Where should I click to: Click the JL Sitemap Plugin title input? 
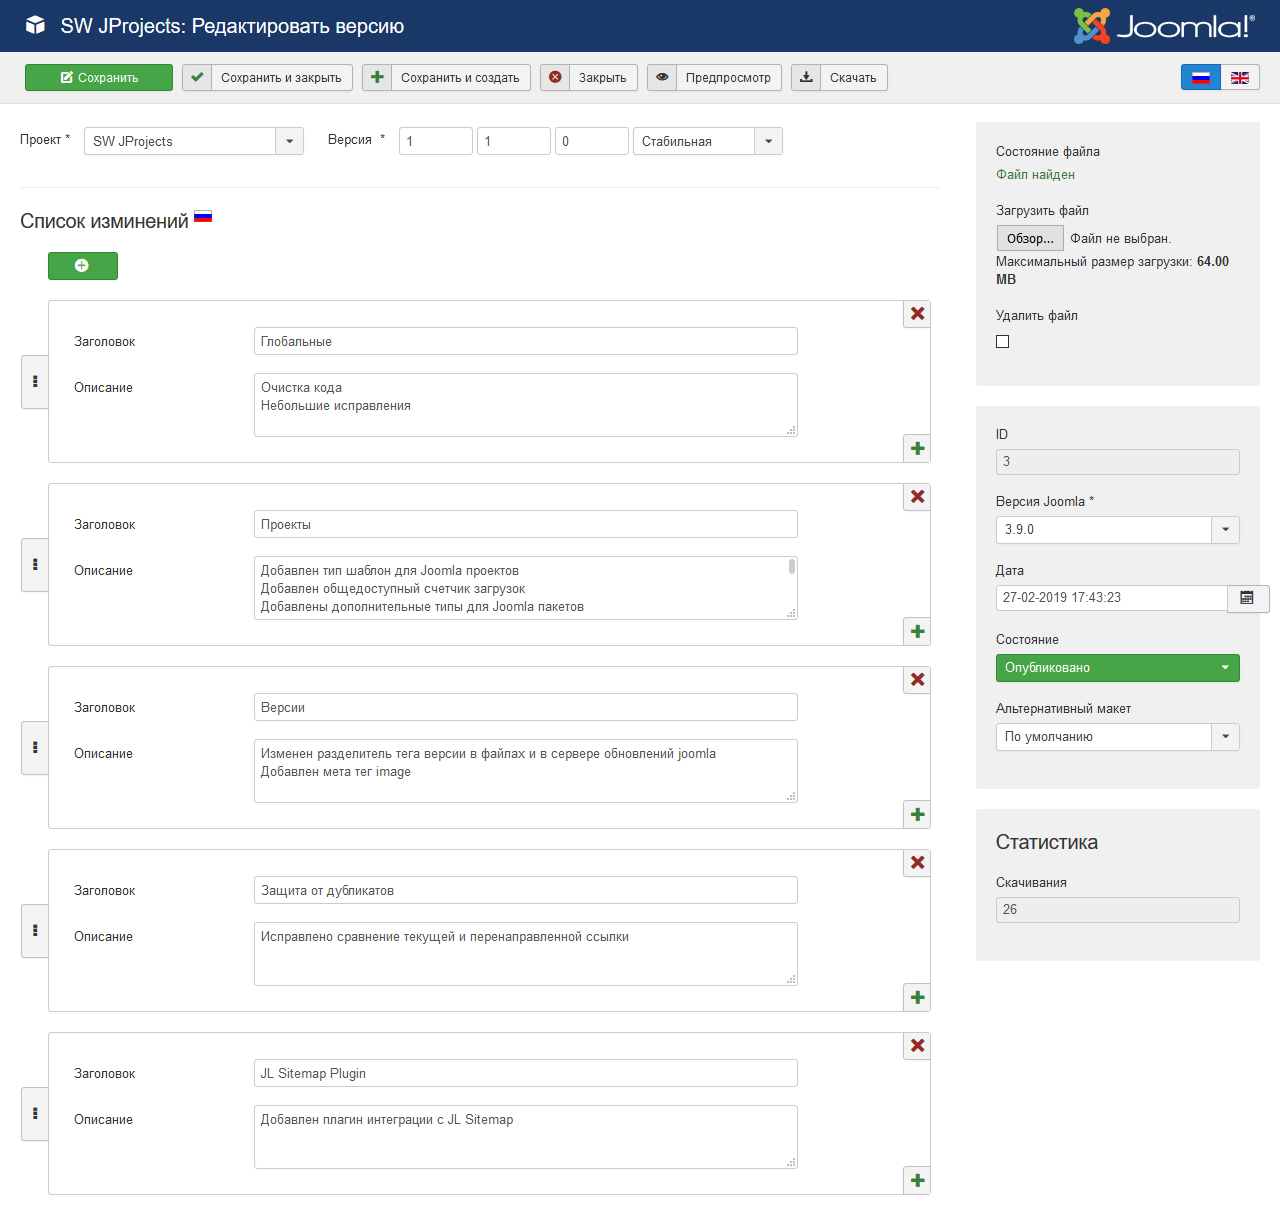click(x=526, y=1073)
